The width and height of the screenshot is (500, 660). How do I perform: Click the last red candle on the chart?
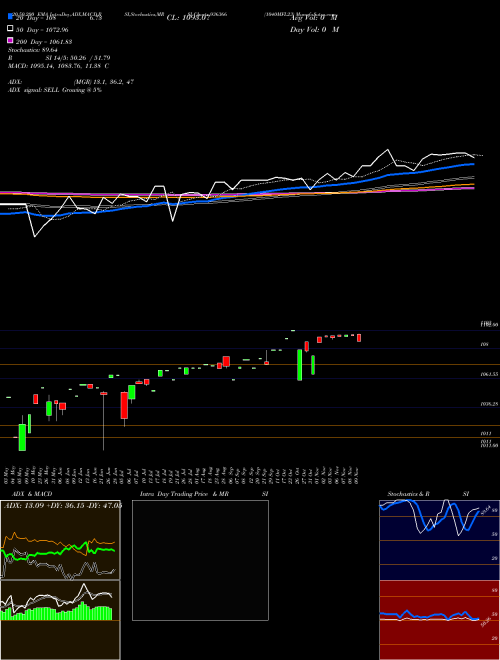tap(359, 338)
